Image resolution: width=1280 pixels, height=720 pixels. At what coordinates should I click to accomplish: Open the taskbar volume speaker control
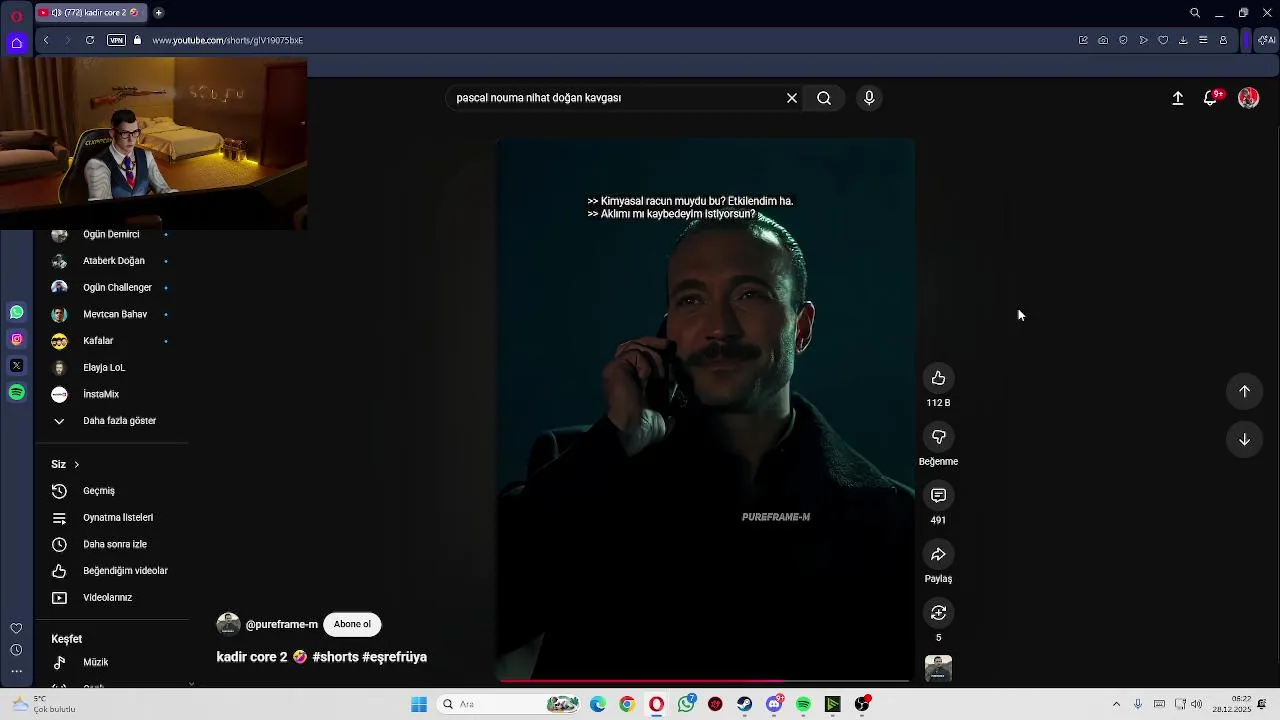click(x=1197, y=705)
